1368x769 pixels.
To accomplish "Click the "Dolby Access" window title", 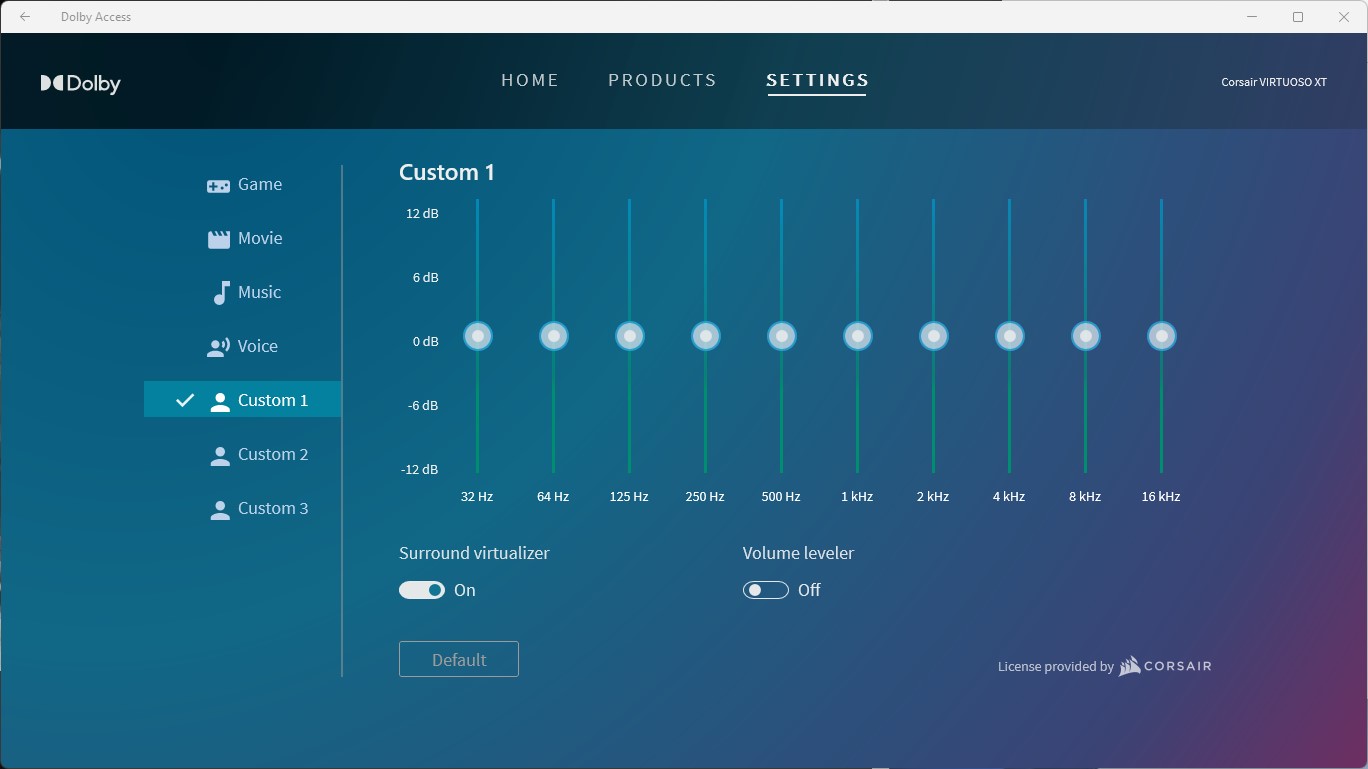I will (96, 17).
